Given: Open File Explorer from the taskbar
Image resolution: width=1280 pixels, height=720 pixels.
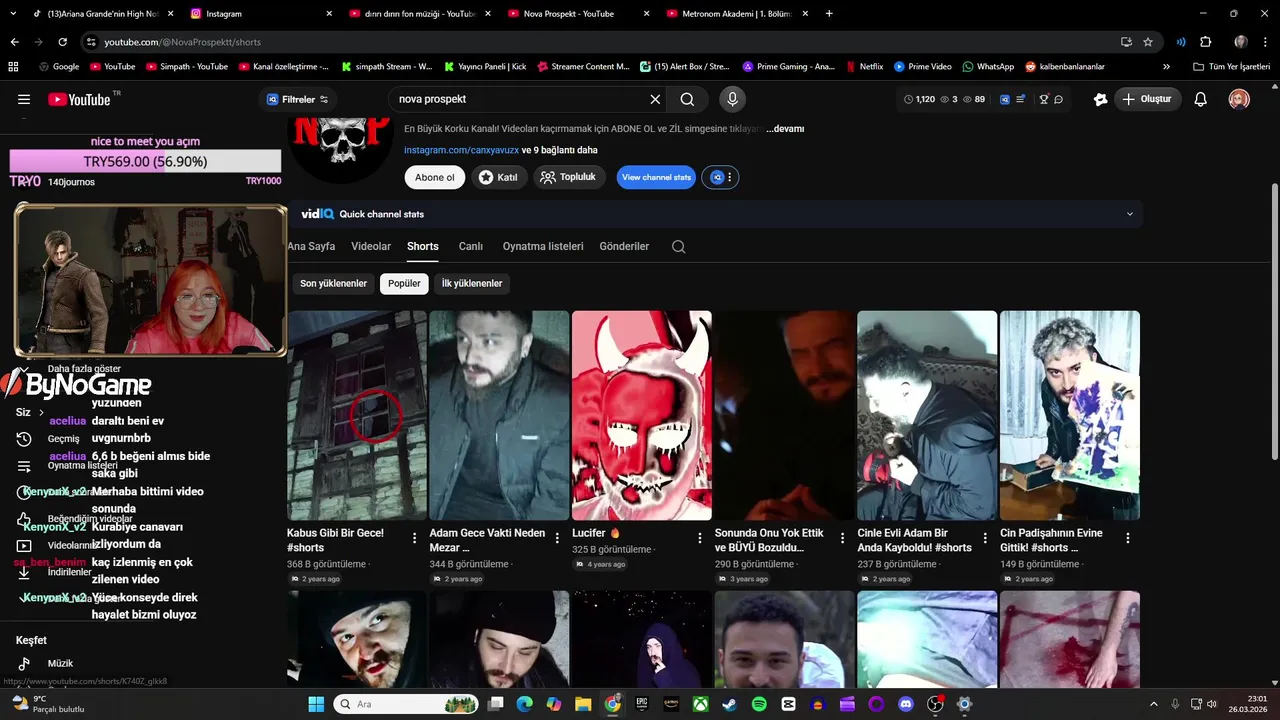Looking at the screenshot, I should [x=583, y=704].
